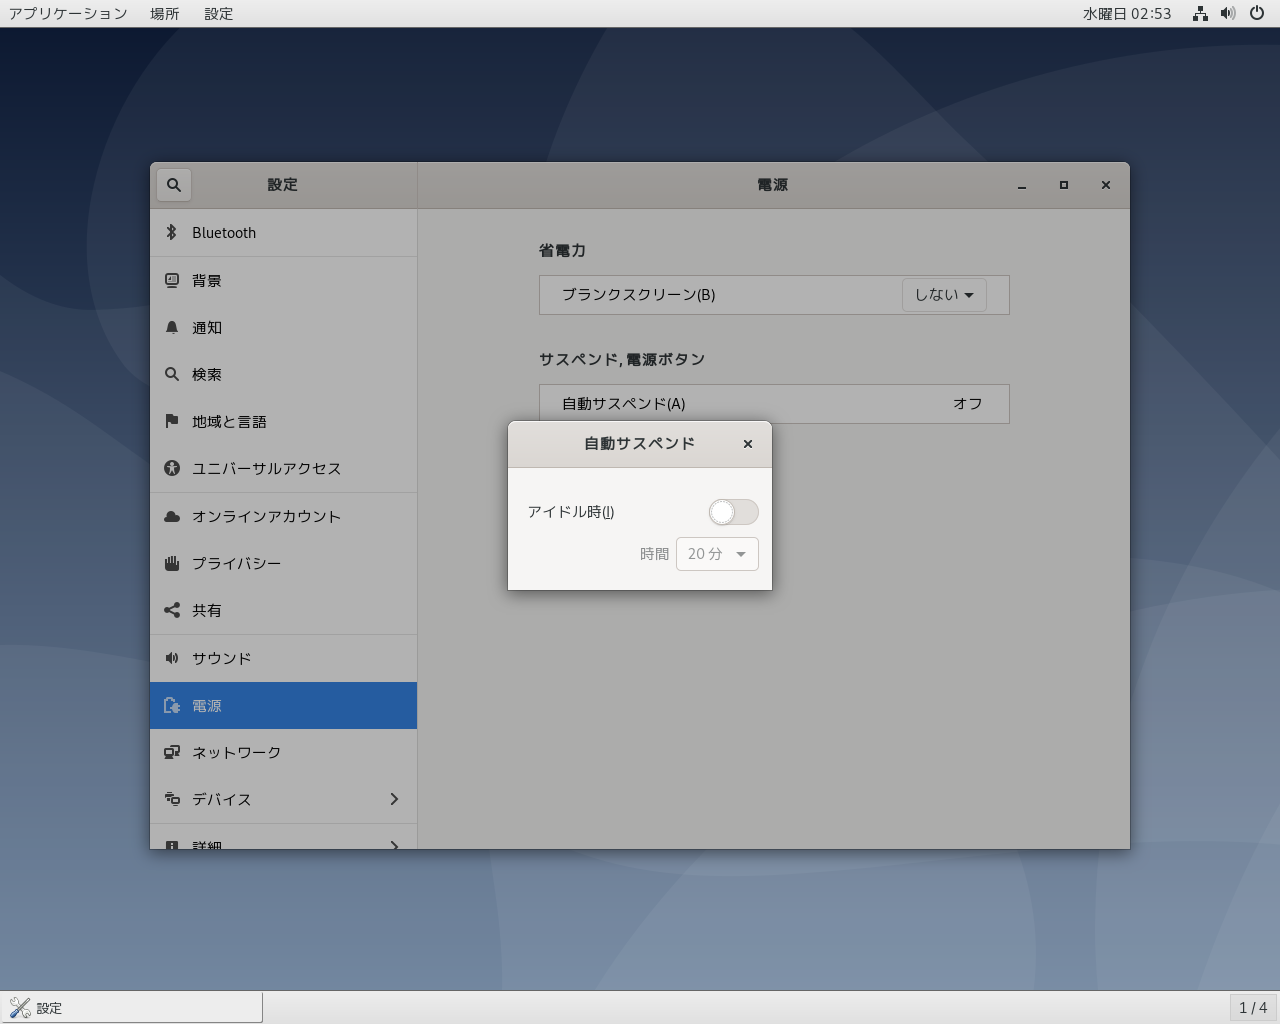Open the 場所 menu in top bar
Screen dimensions: 1280x1024
pyautogui.click(x=165, y=13)
